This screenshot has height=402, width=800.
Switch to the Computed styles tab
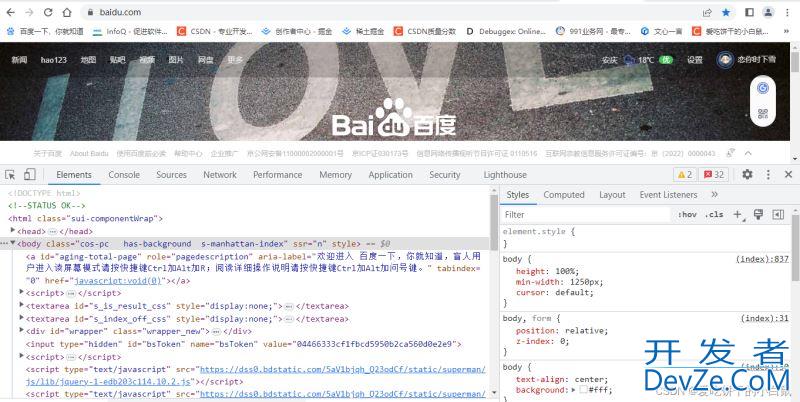[564, 194]
